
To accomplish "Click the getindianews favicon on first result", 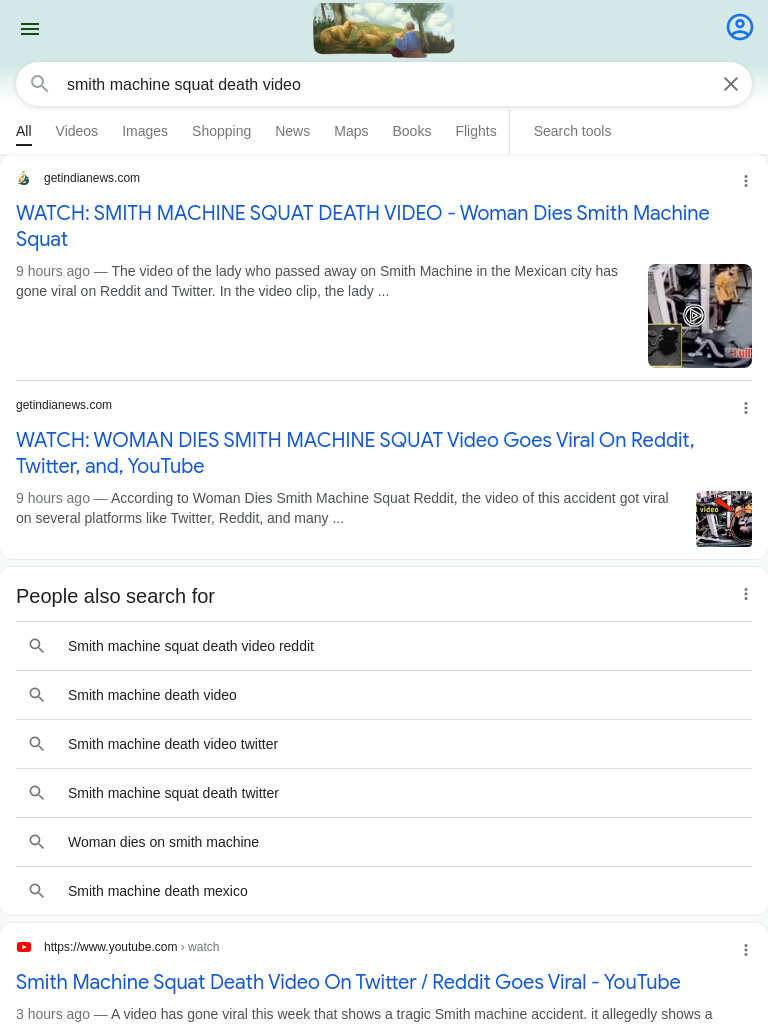I will coord(24,178).
